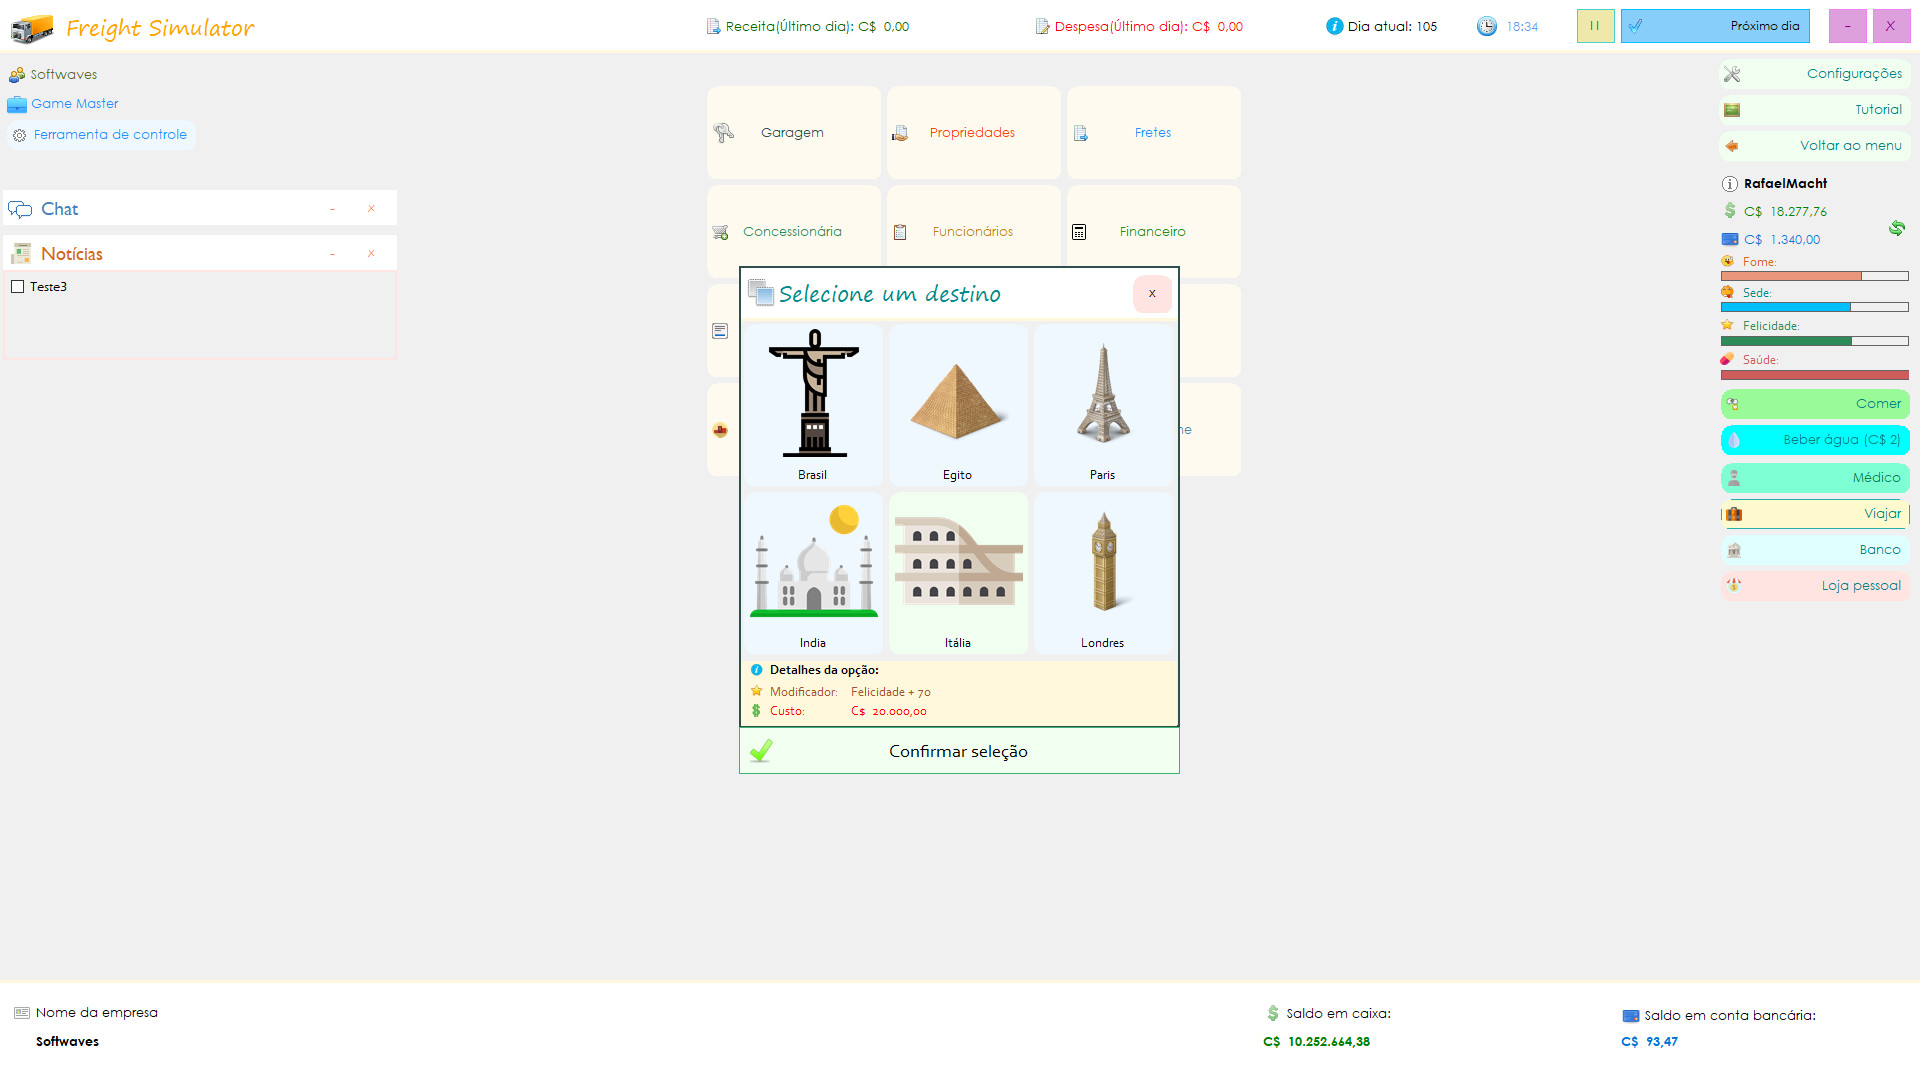Click the Itália Colosseum icon
Screen dimensions: 1920x1080
coord(958,562)
